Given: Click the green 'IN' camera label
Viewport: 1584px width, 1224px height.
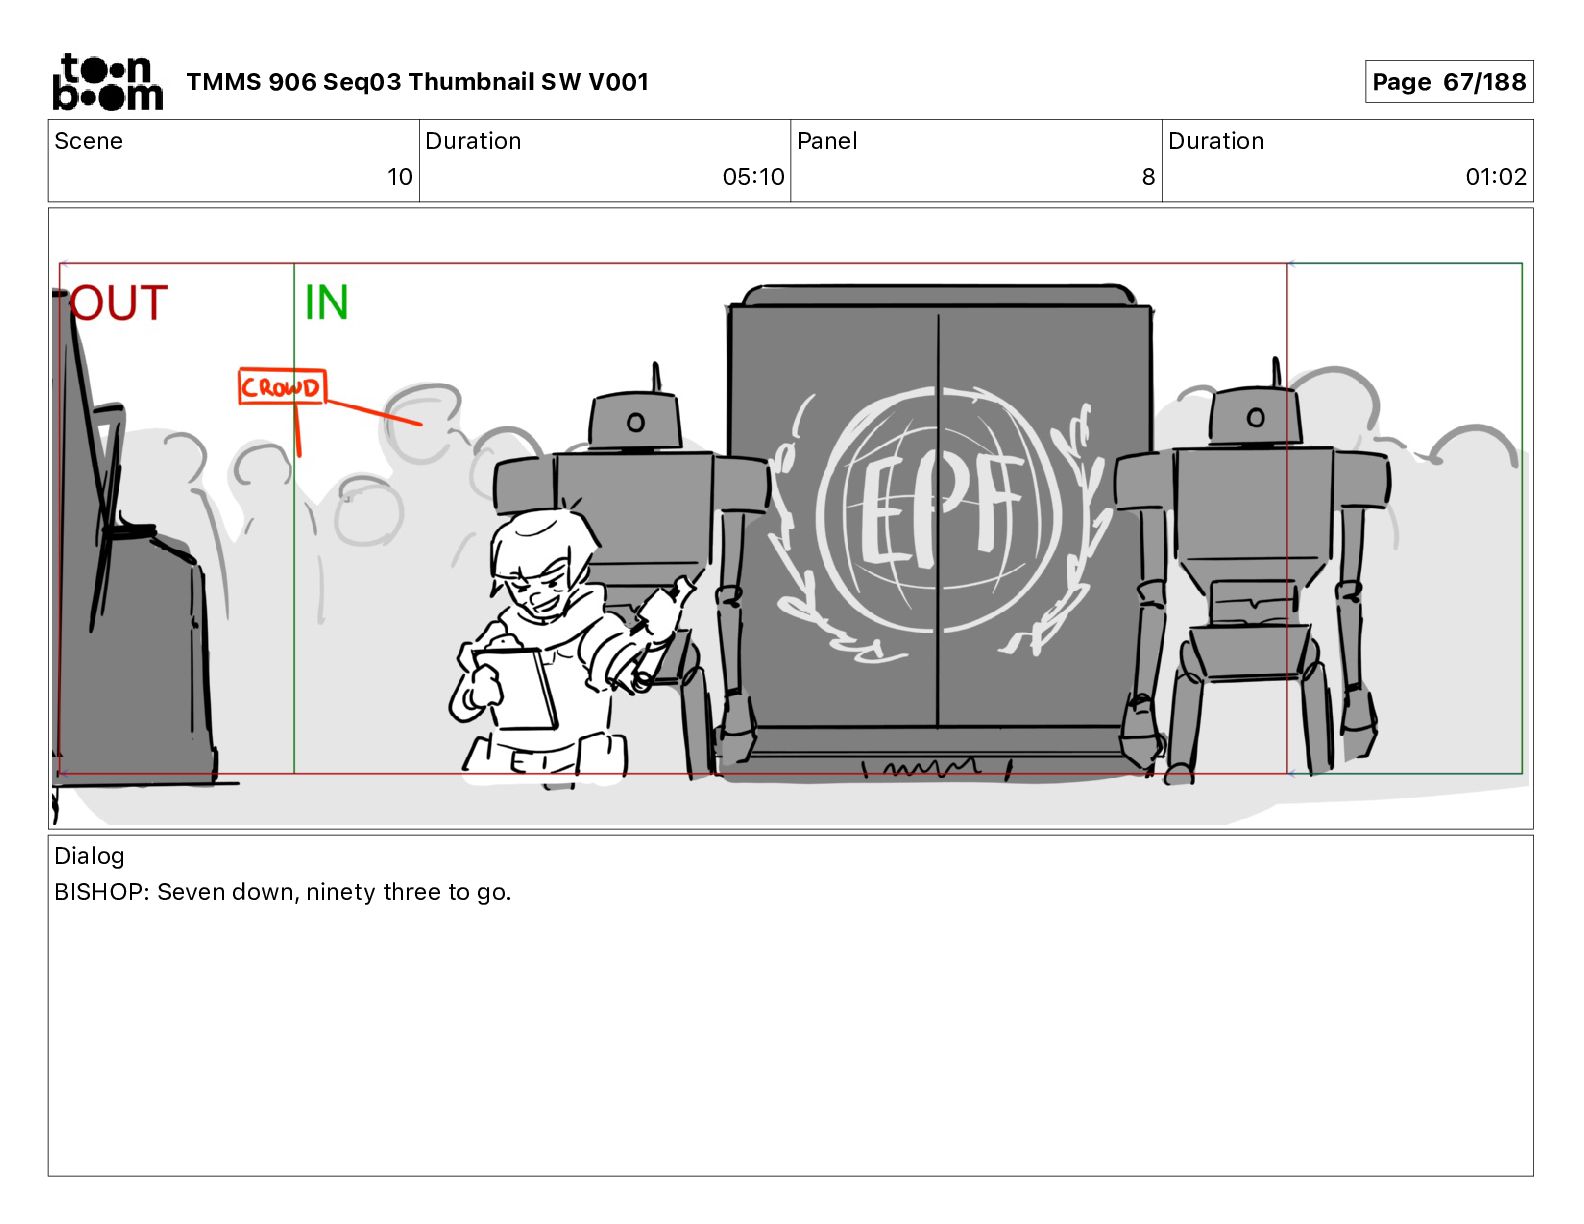Looking at the screenshot, I should click(x=326, y=302).
